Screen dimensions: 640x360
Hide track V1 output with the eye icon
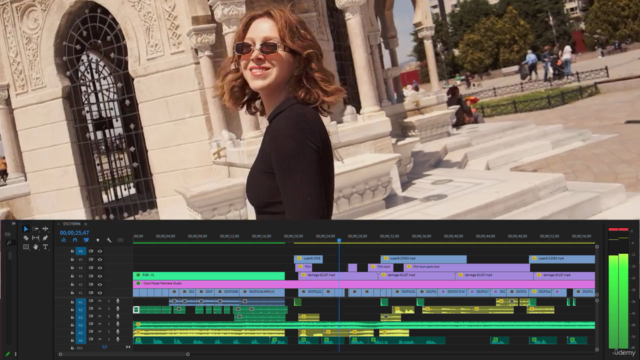[100, 293]
